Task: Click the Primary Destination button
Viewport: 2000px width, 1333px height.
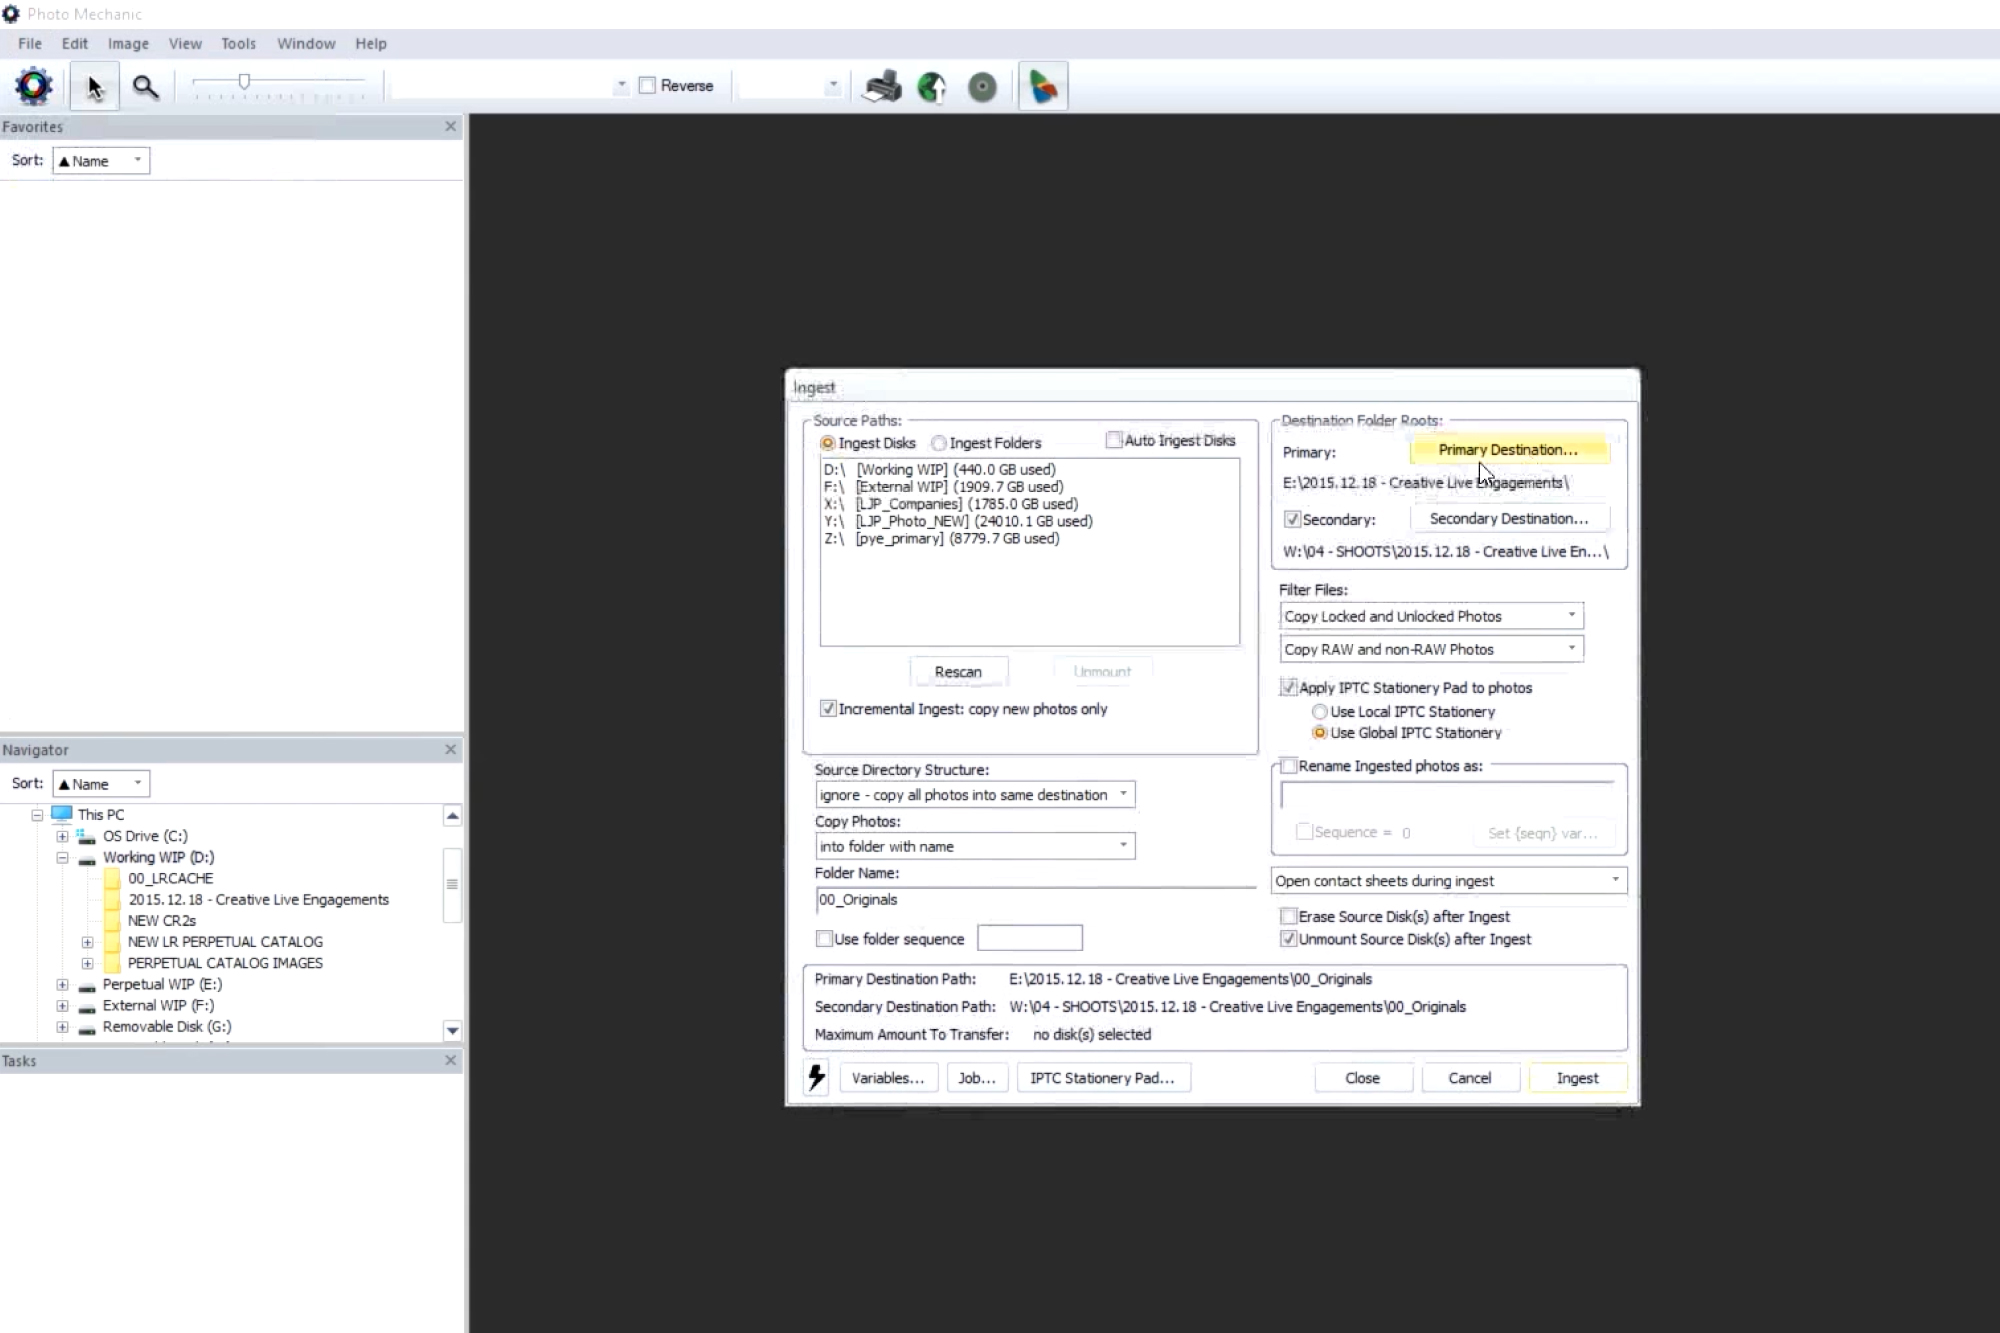Action: click(1509, 450)
